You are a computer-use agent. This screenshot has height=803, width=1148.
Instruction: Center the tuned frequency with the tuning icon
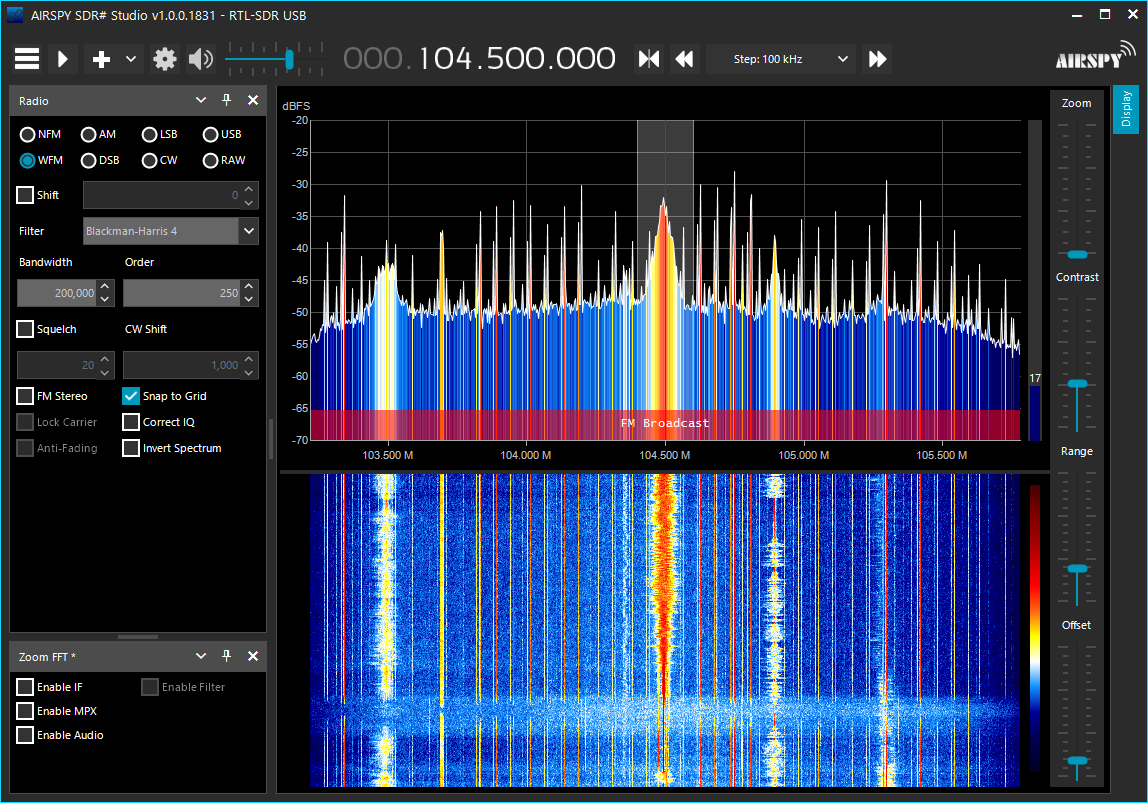pyautogui.click(x=649, y=59)
